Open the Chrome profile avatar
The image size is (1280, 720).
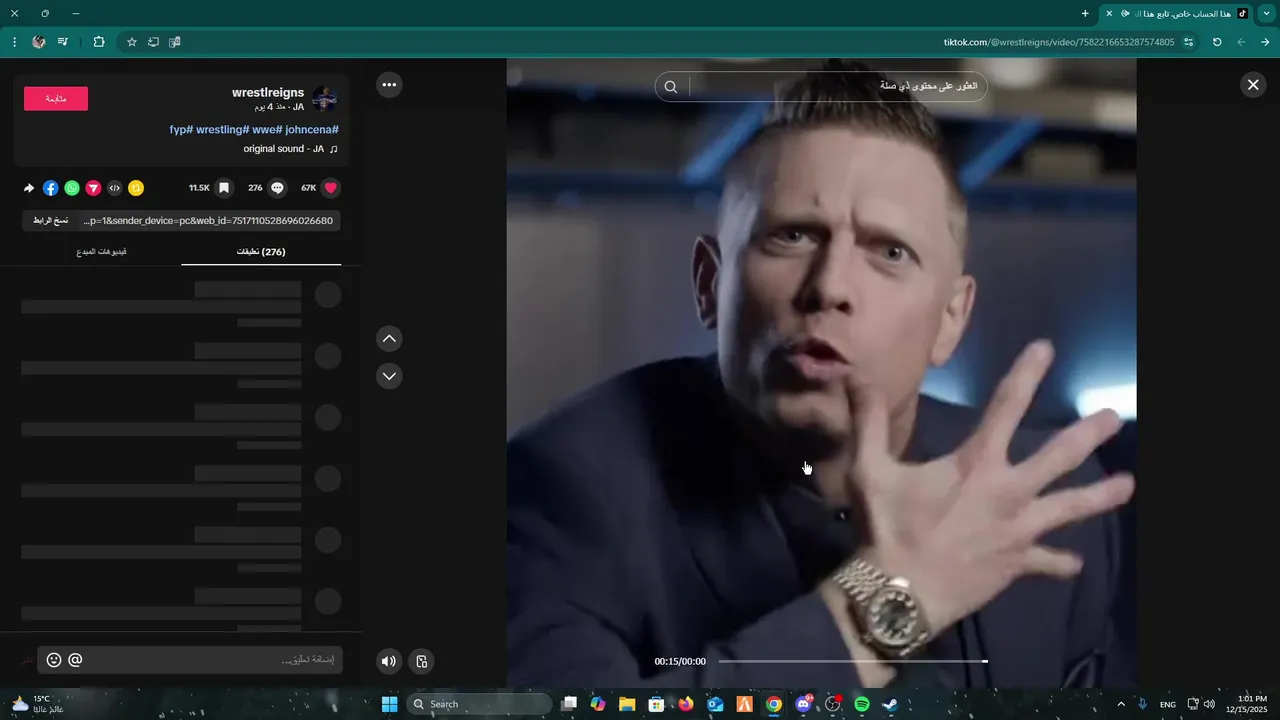[39, 42]
